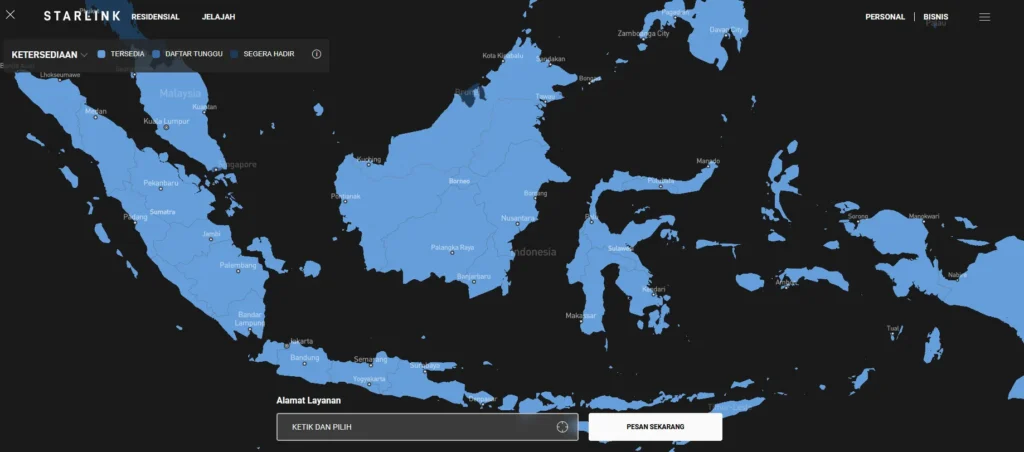The image size is (1024, 452).
Task: Switch to the PERSONAL section
Action: [885, 17]
